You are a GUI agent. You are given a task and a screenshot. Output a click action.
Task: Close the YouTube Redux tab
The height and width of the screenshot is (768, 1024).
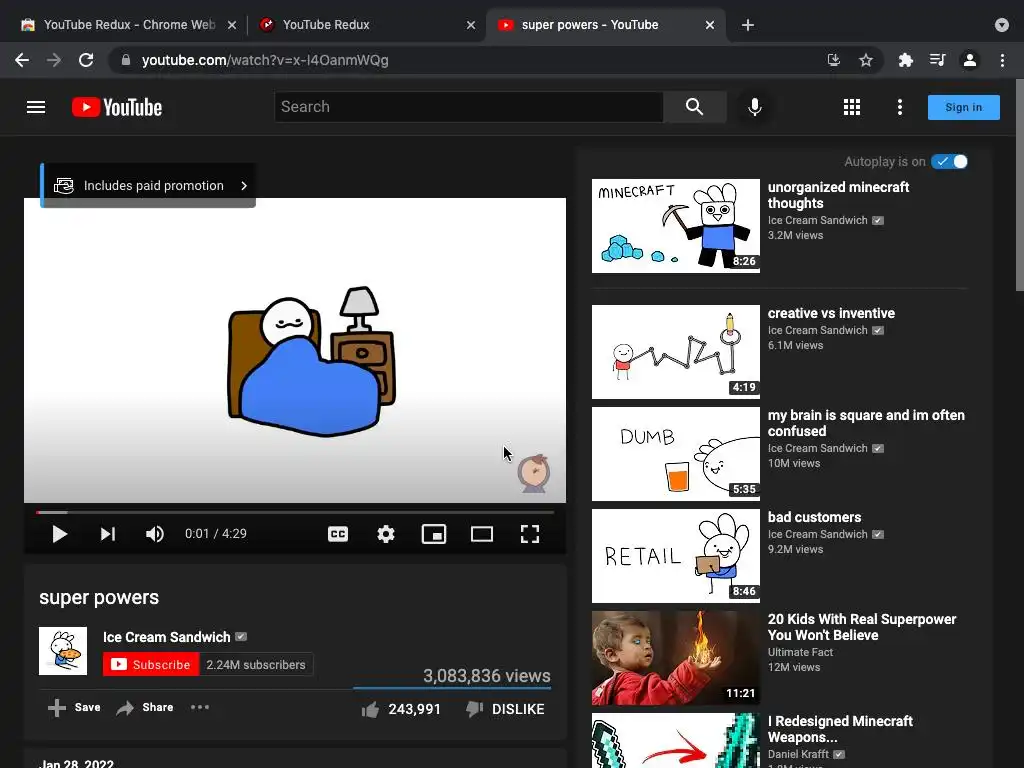click(471, 25)
